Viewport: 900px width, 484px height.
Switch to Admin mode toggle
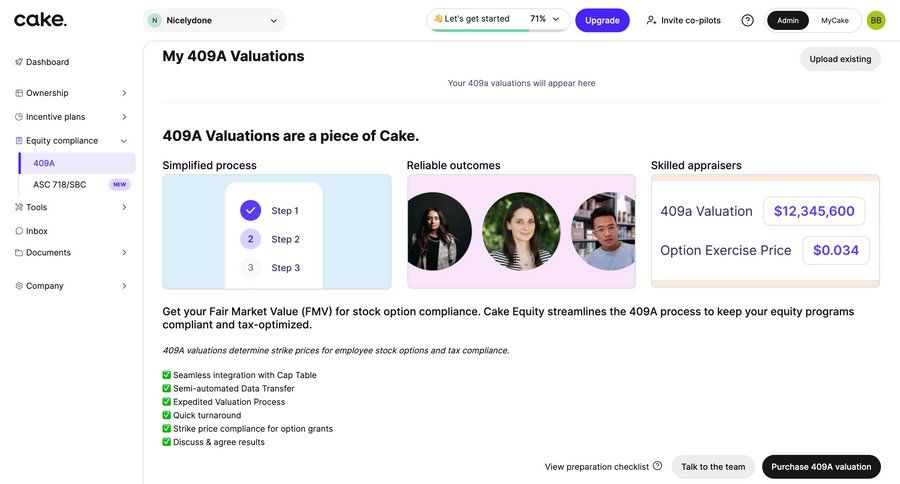pyautogui.click(x=788, y=20)
